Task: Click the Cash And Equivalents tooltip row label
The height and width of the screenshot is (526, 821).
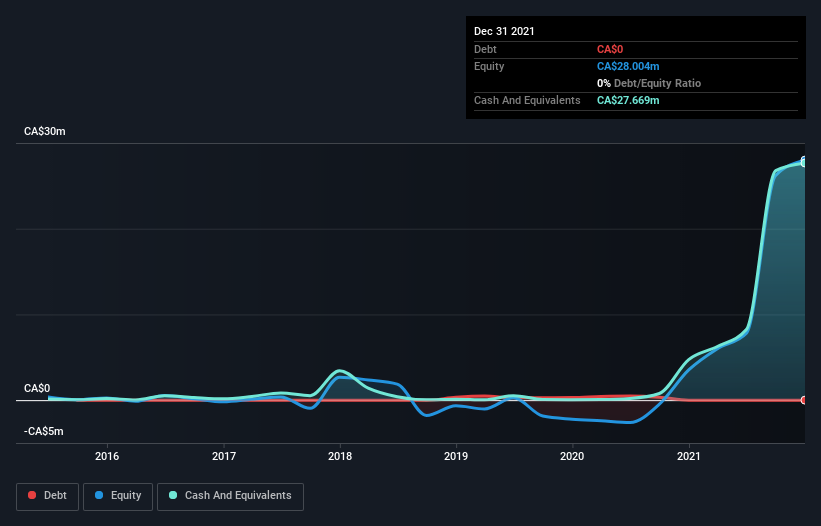Action: point(527,100)
